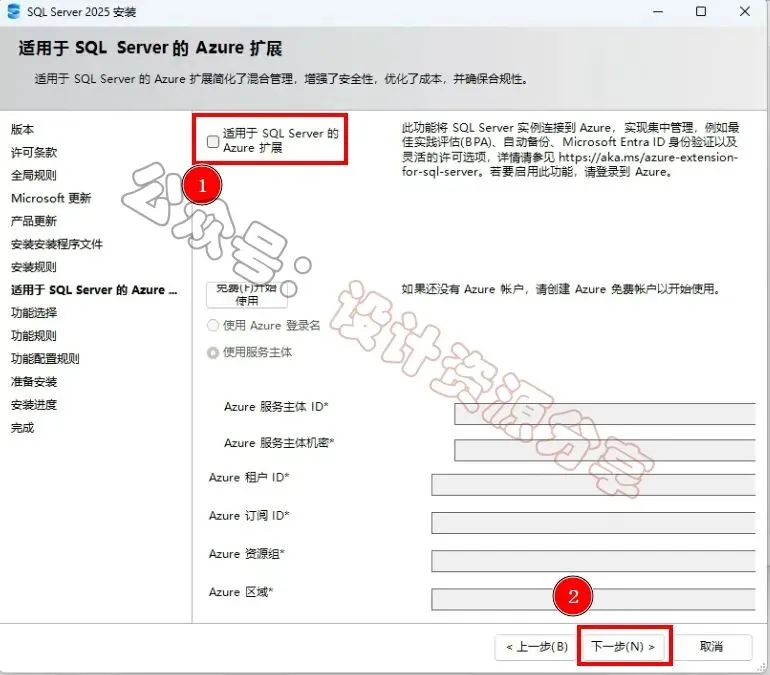The width and height of the screenshot is (770, 675).
Task: Click the text about creating a free Azure account
Action: [561, 289]
